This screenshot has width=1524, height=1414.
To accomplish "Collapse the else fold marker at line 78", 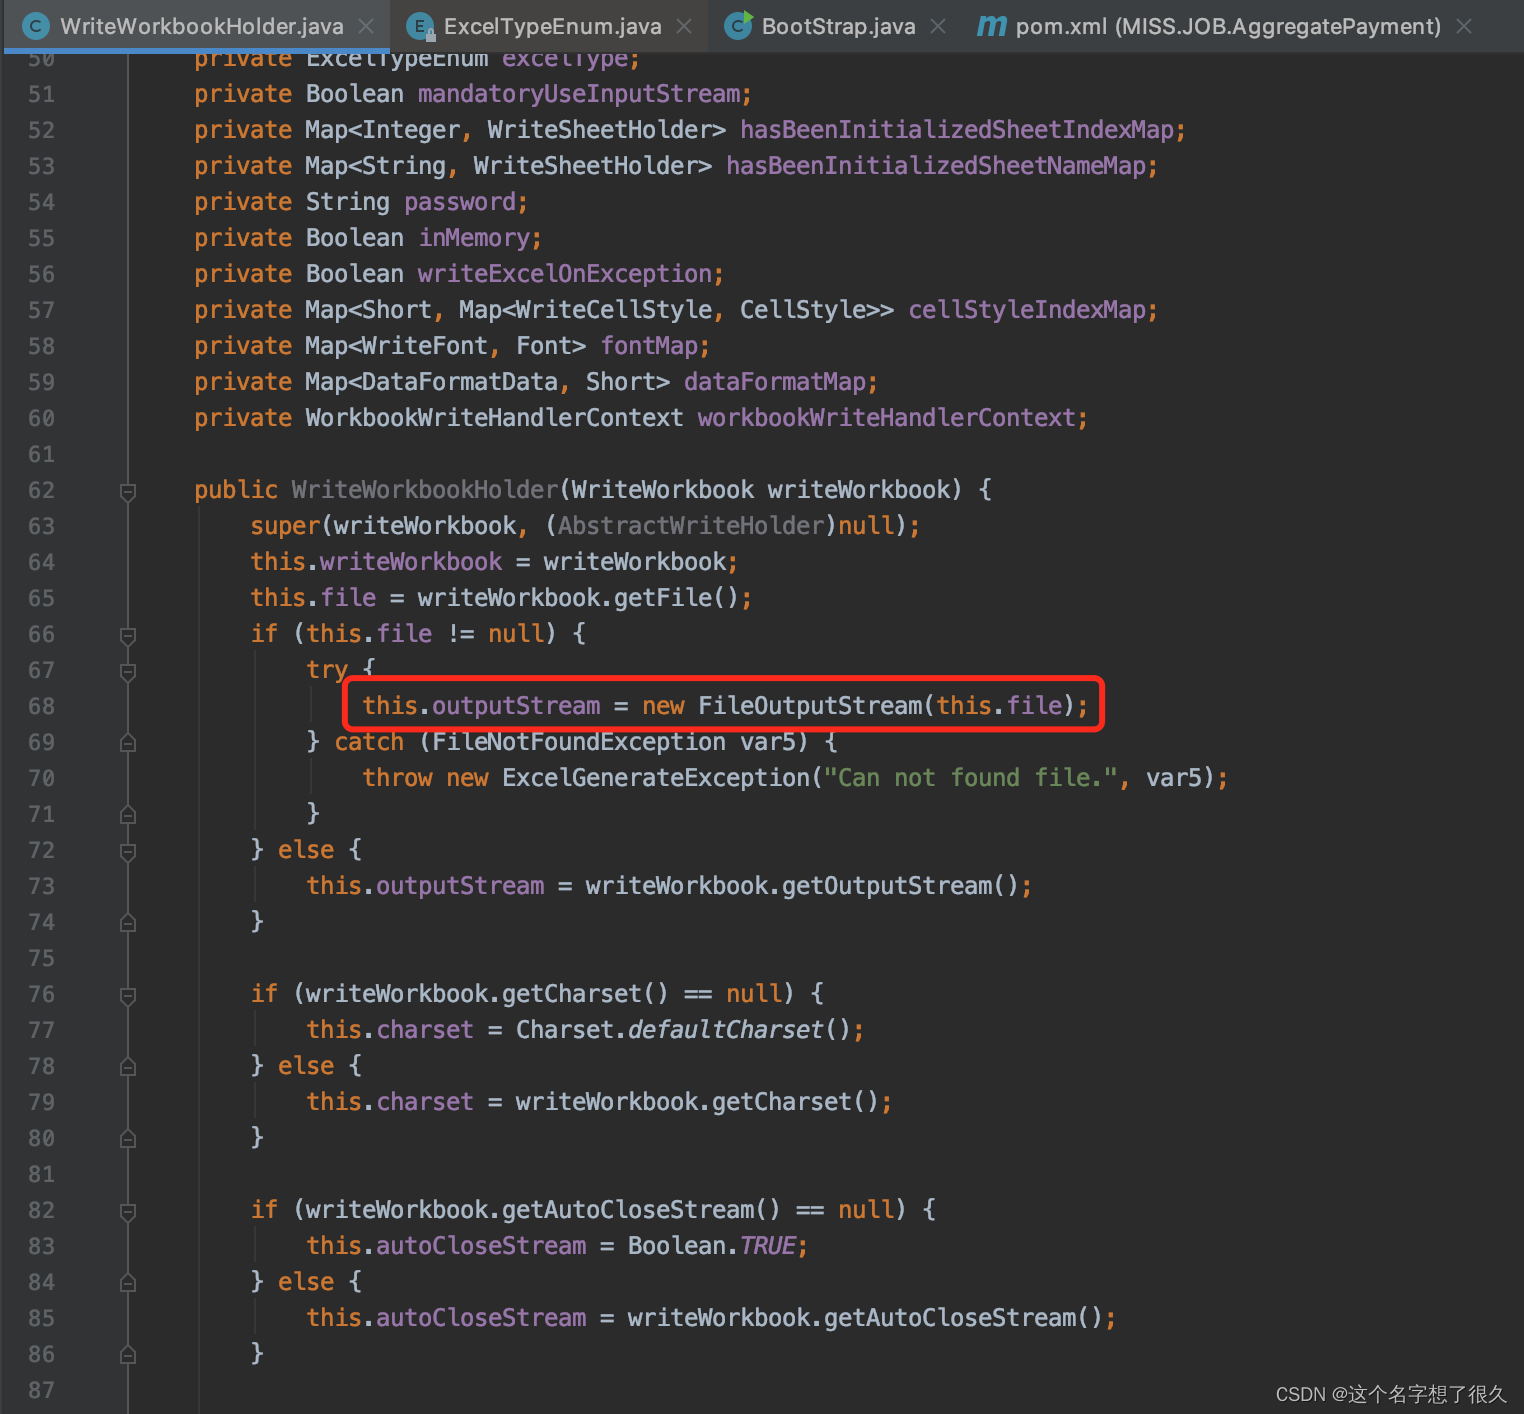I will [128, 1067].
